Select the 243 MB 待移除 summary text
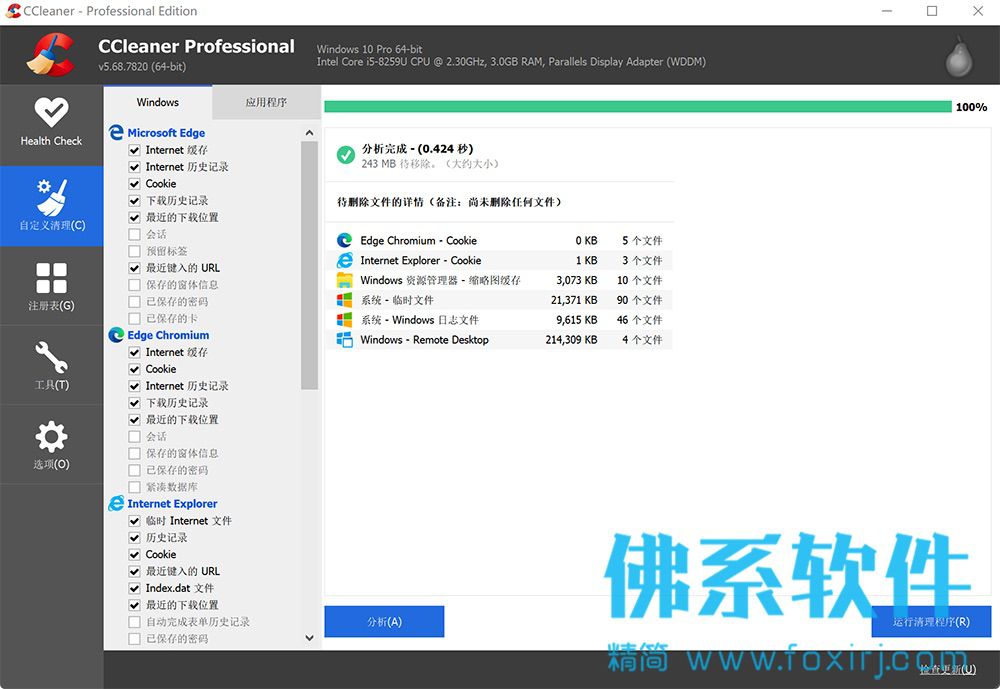The height and width of the screenshot is (689, 1000). click(x=430, y=164)
